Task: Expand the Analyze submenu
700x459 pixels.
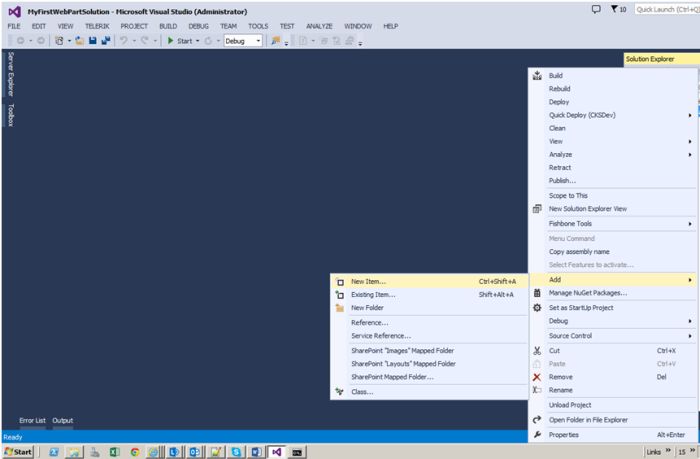Action: click(x=690, y=154)
